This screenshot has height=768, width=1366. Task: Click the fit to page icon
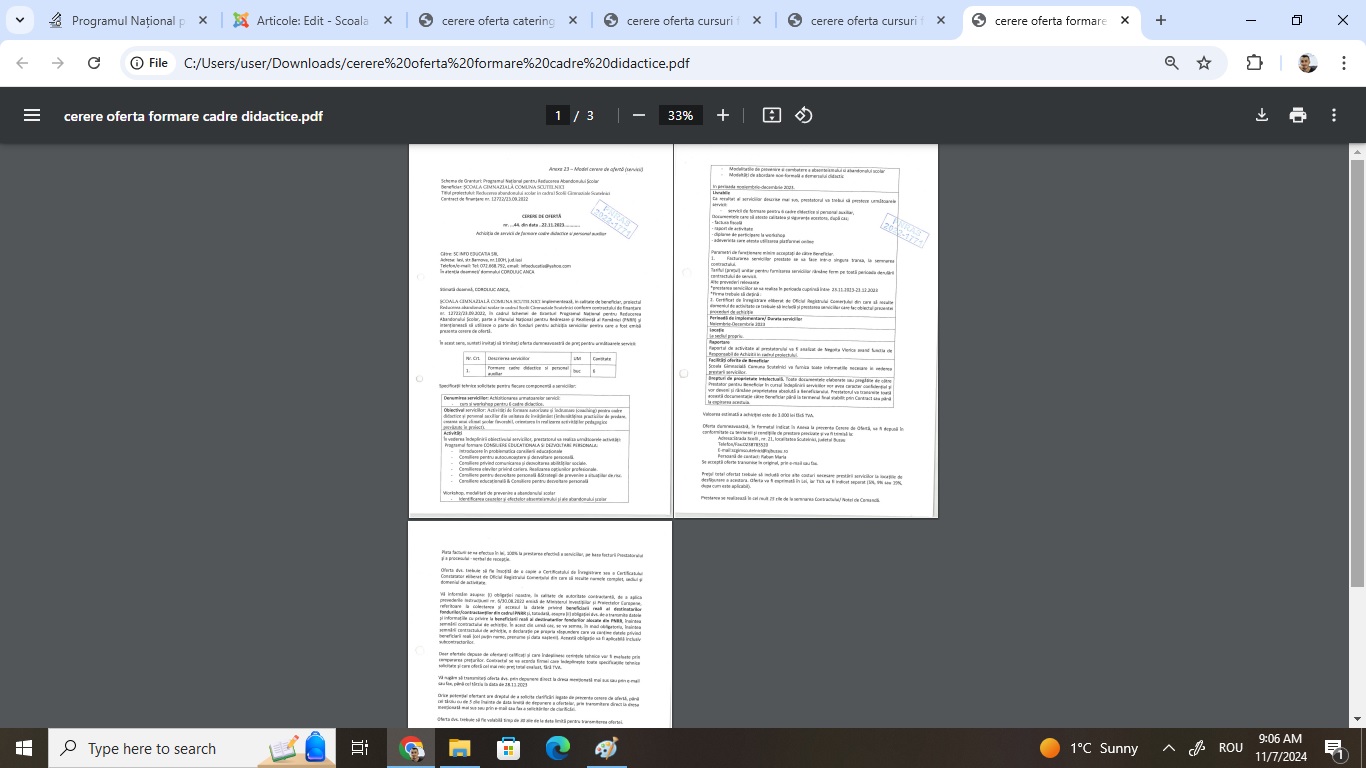tap(771, 115)
